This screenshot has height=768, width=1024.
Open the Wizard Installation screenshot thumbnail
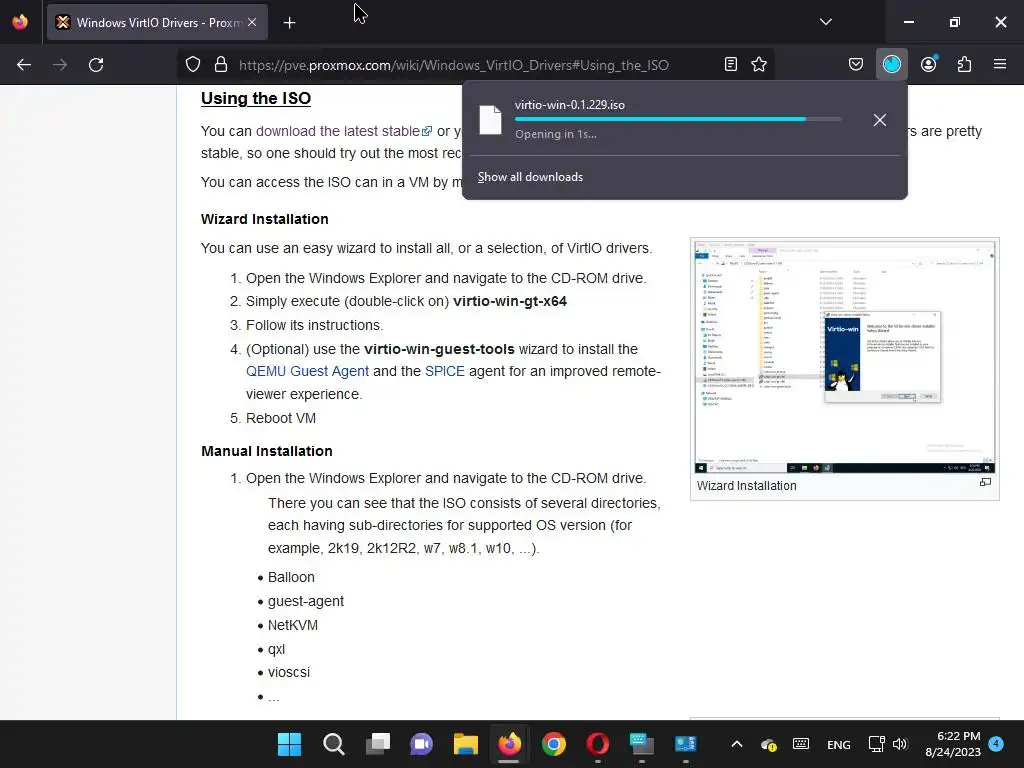844,357
